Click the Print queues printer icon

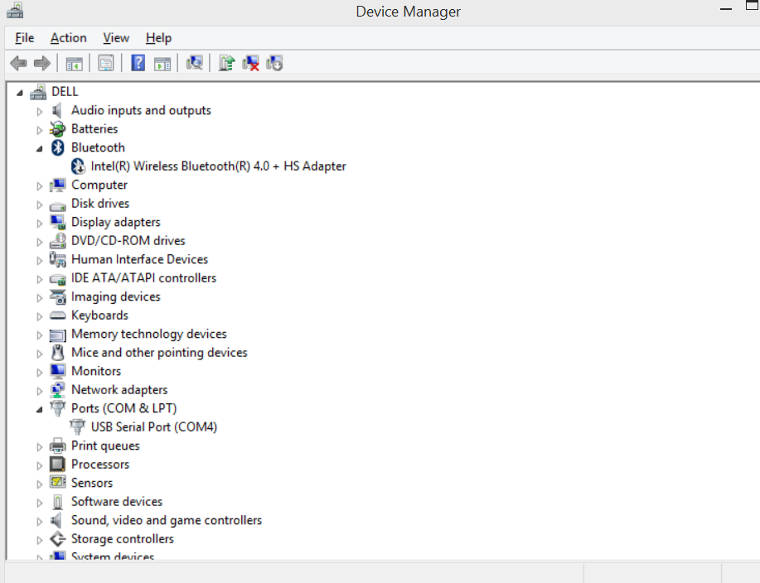[58, 445]
